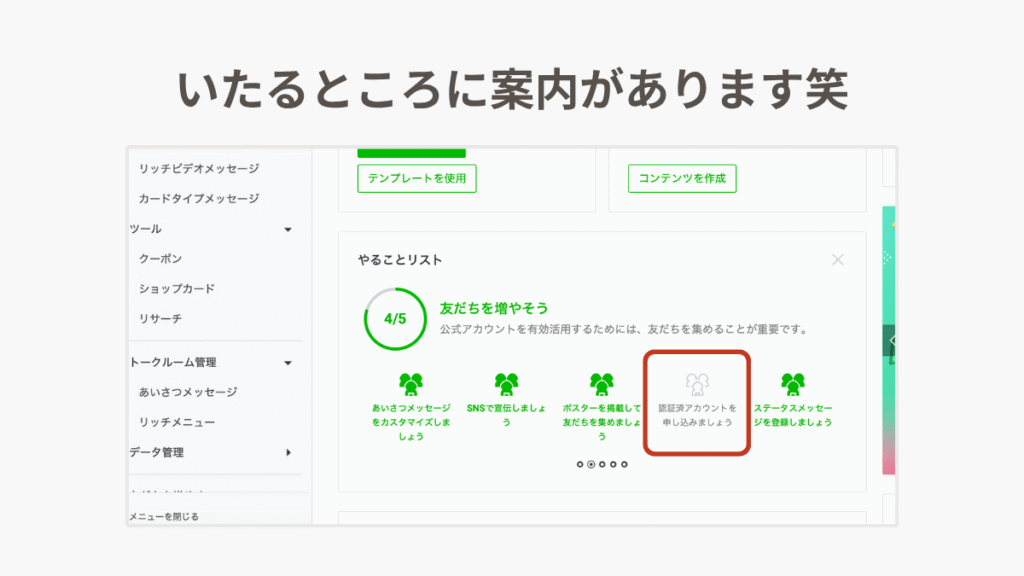This screenshot has width=1024, height=576.
Task: Click the grayed 認証済アカウント application icon
Action: 697,384
